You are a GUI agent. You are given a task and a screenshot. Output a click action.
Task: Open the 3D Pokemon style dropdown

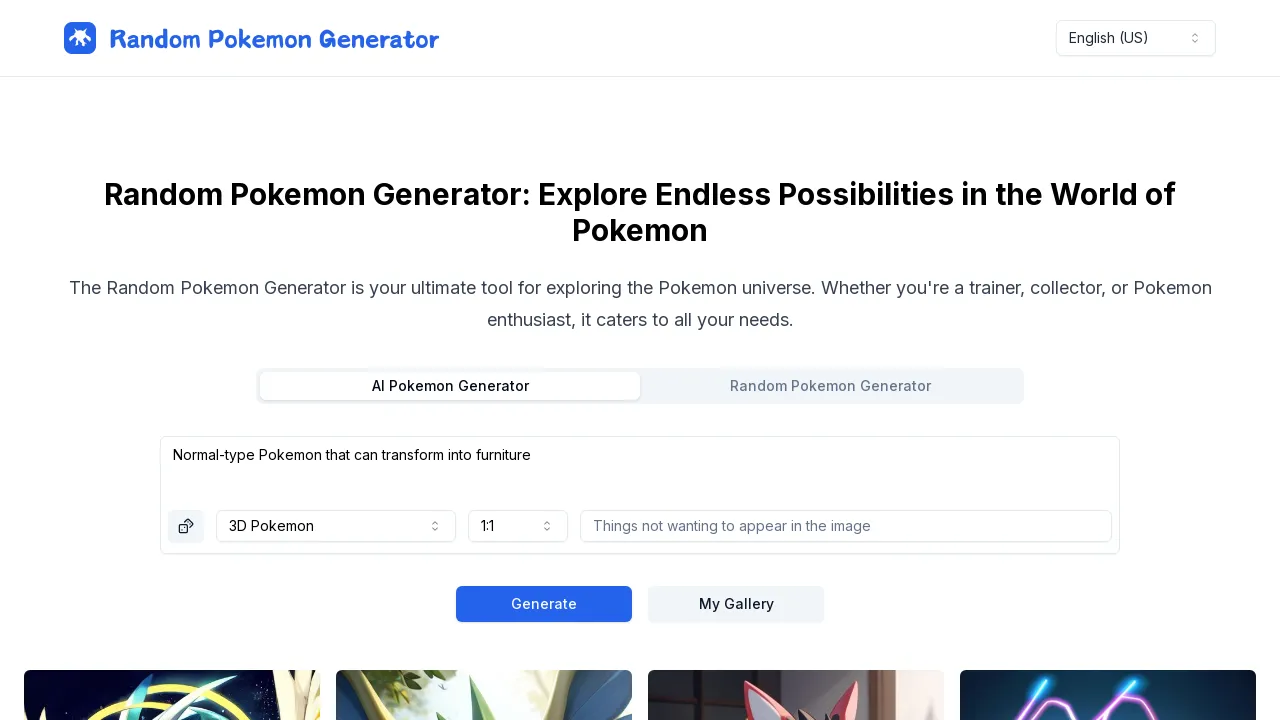coord(335,526)
